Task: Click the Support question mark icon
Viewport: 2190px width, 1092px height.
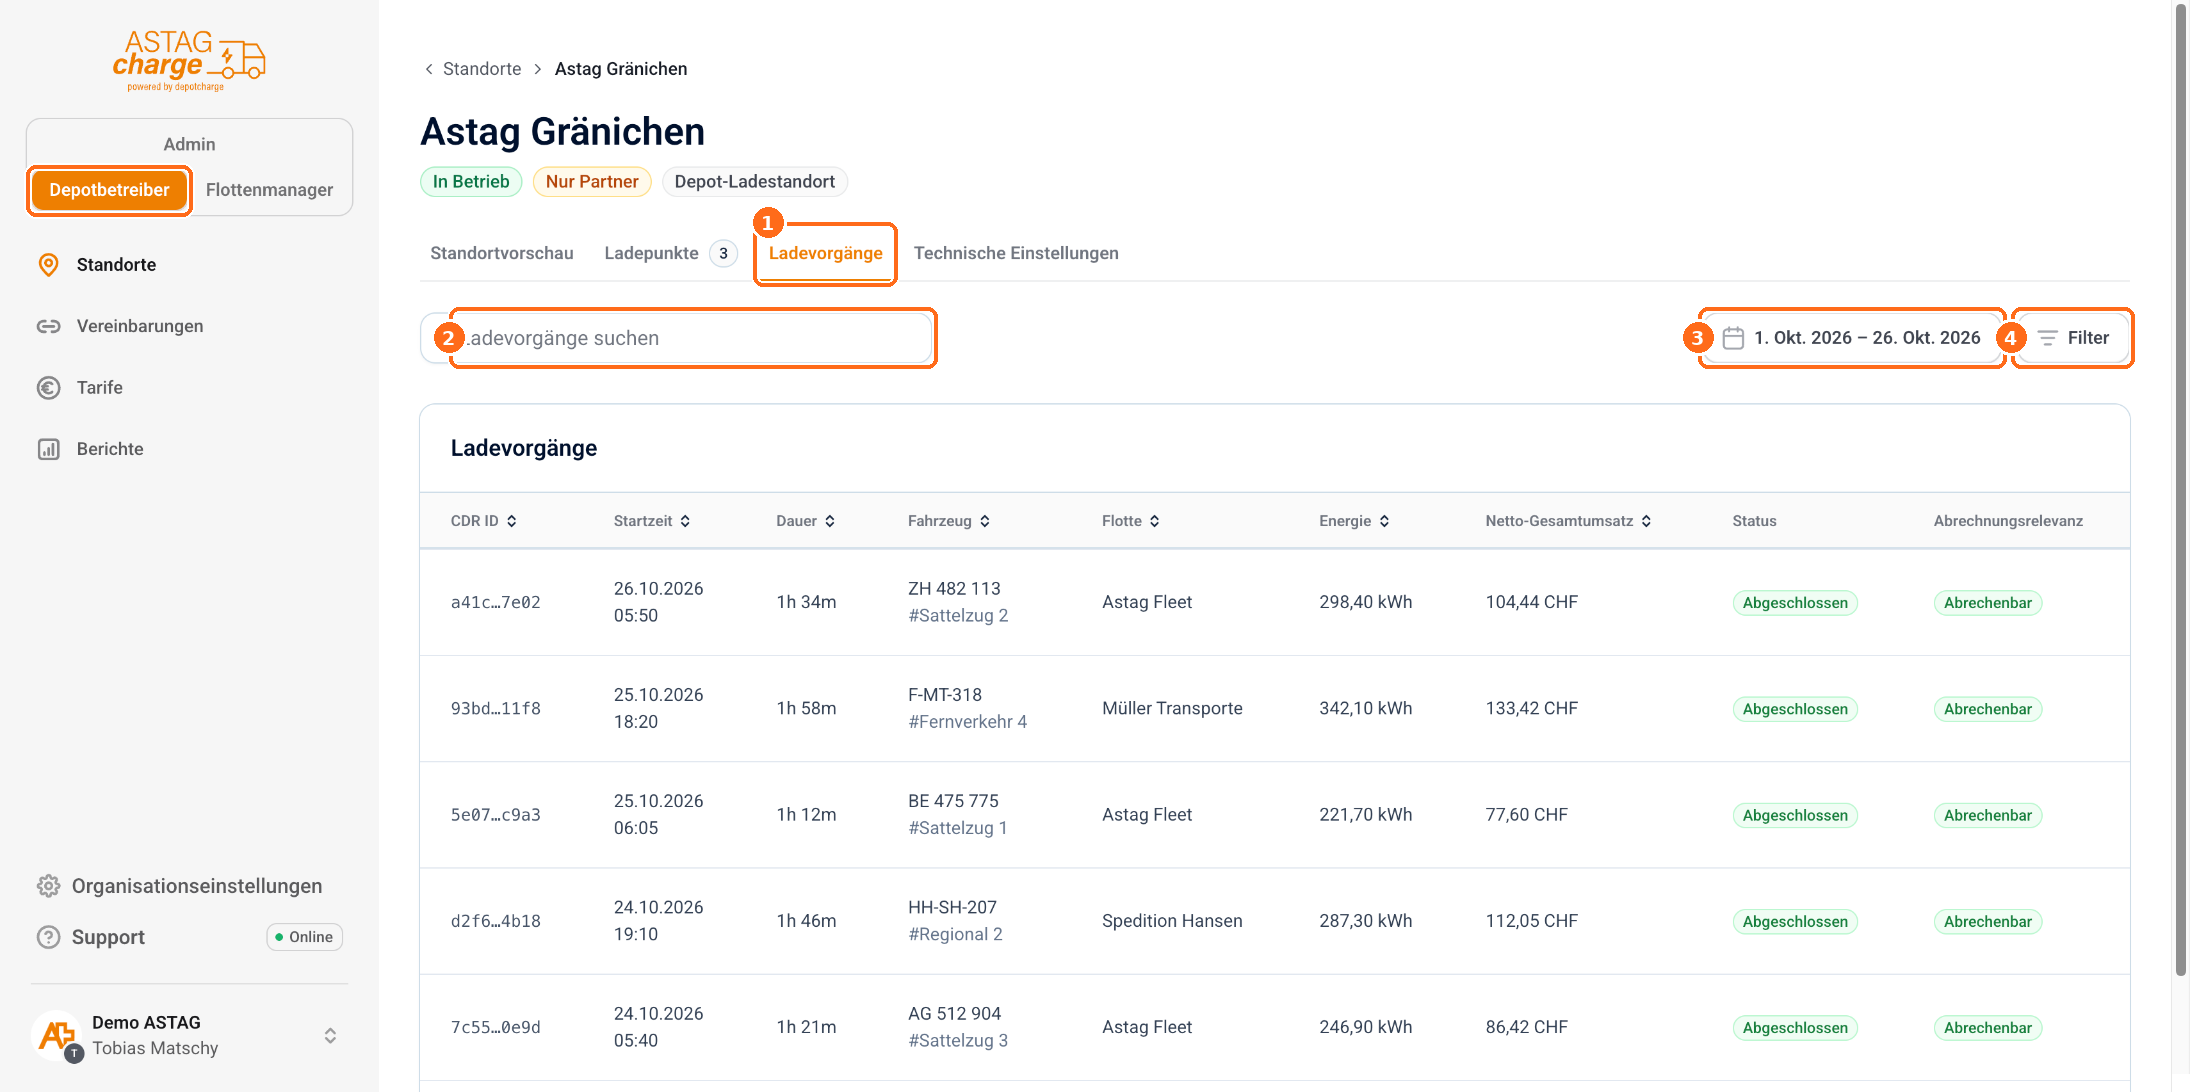Action: (48, 937)
